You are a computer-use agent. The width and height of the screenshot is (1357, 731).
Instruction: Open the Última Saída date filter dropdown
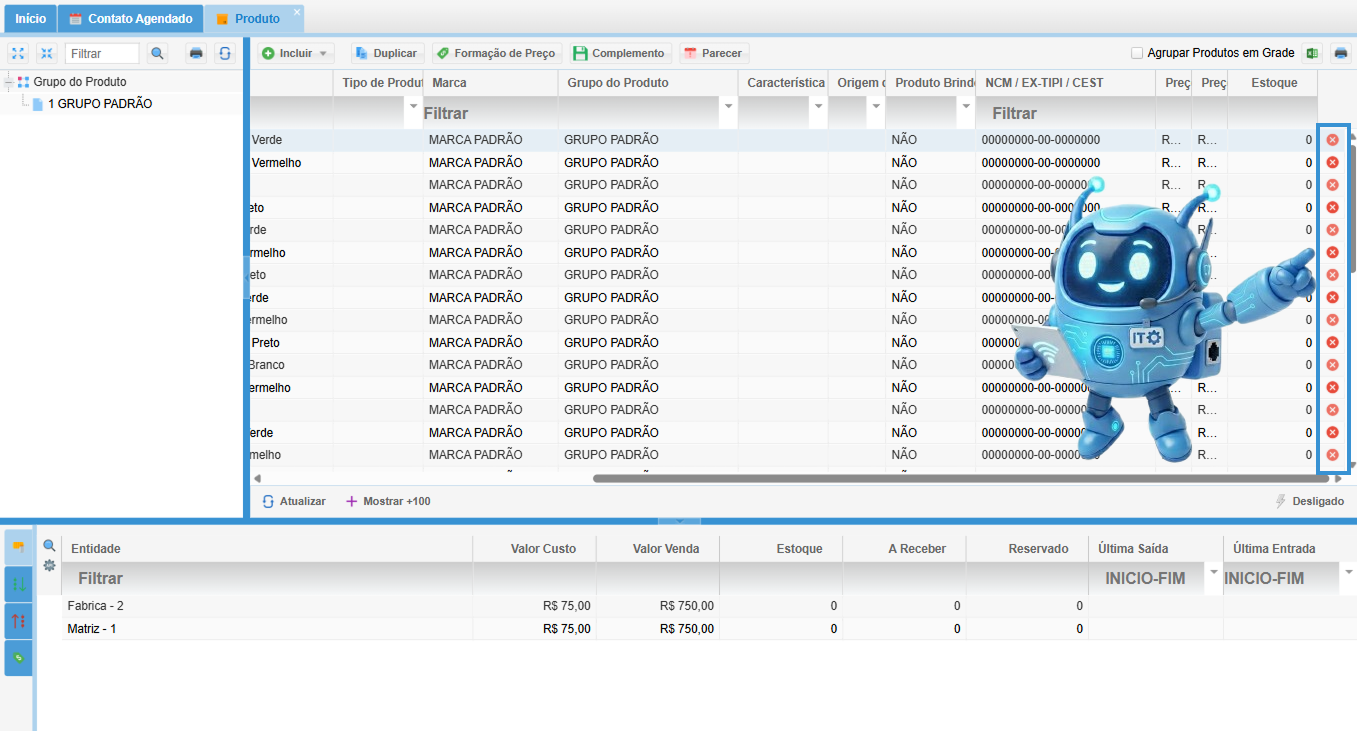pyautogui.click(x=1214, y=572)
